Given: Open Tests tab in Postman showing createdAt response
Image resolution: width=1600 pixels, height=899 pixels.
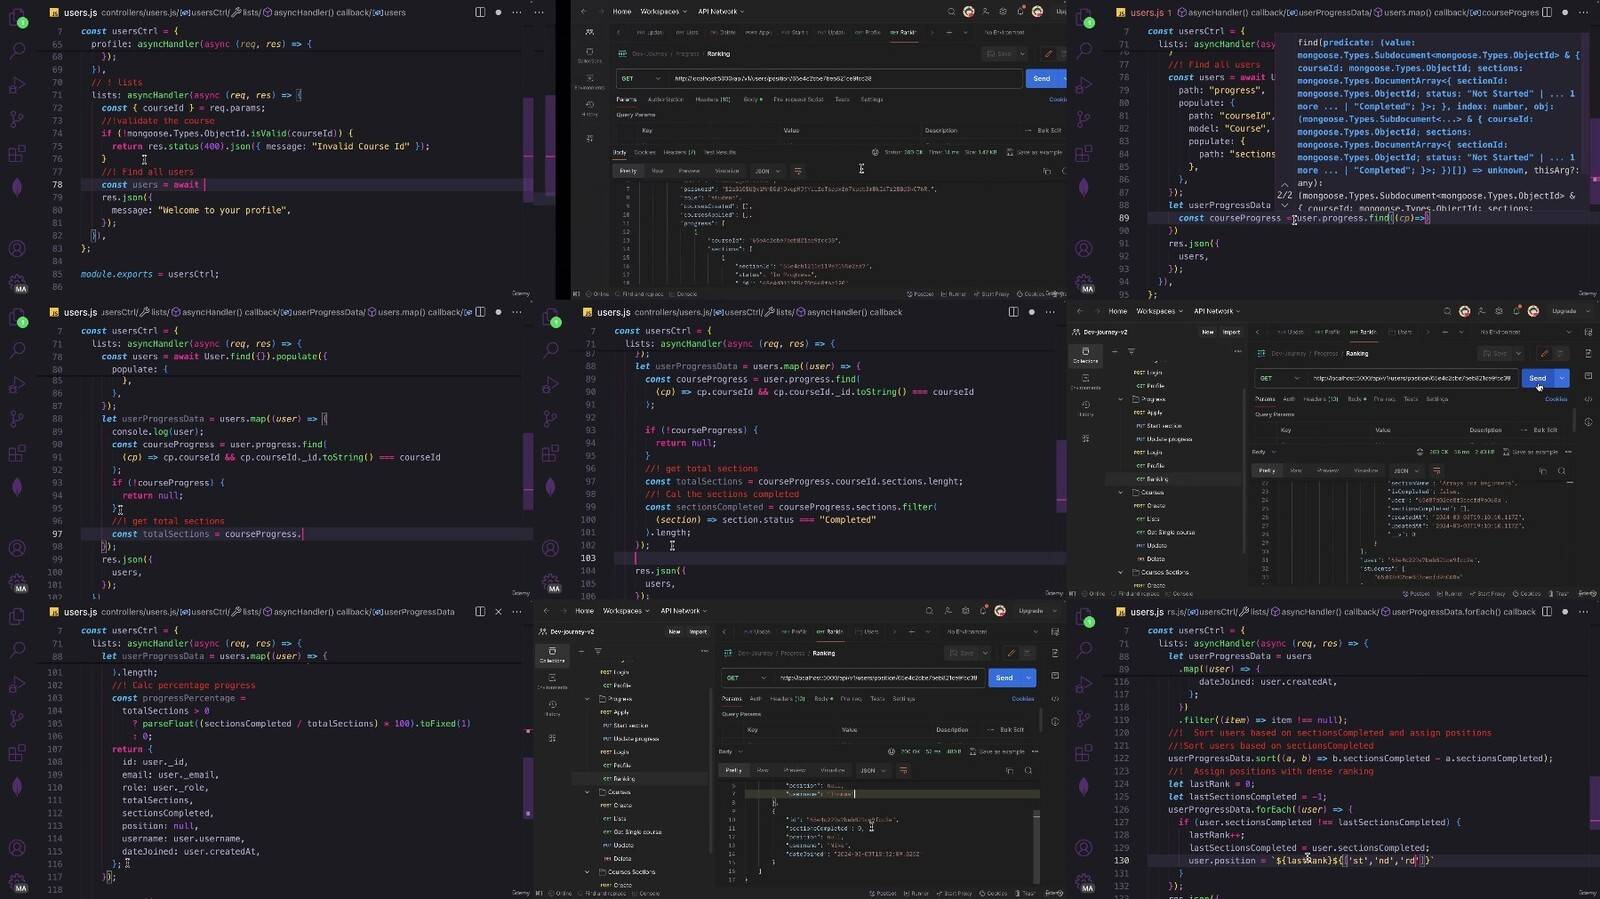Looking at the screenshot, I should 1410,399.
